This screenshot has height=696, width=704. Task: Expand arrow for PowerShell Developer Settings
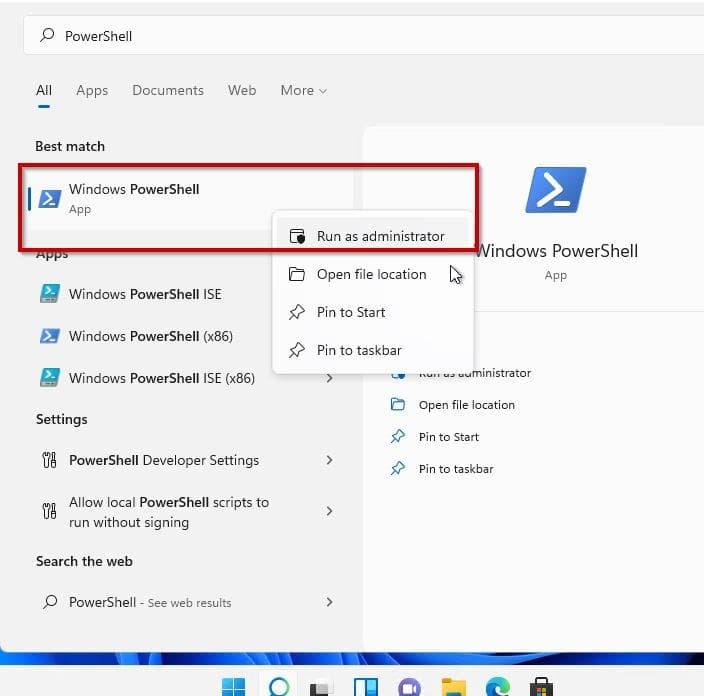point(330,460)
